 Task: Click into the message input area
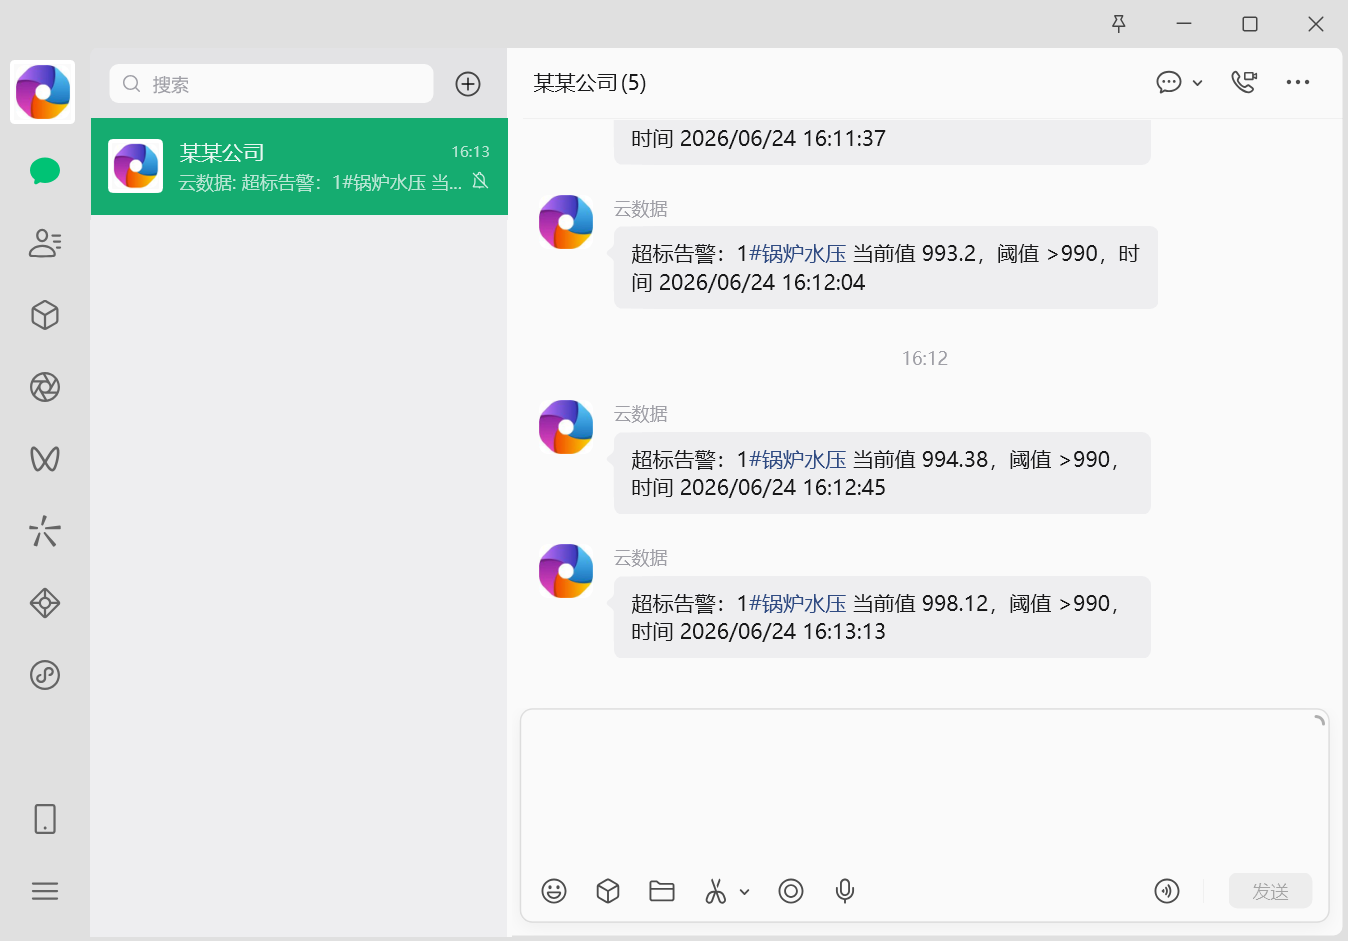(x=924, y=790)
